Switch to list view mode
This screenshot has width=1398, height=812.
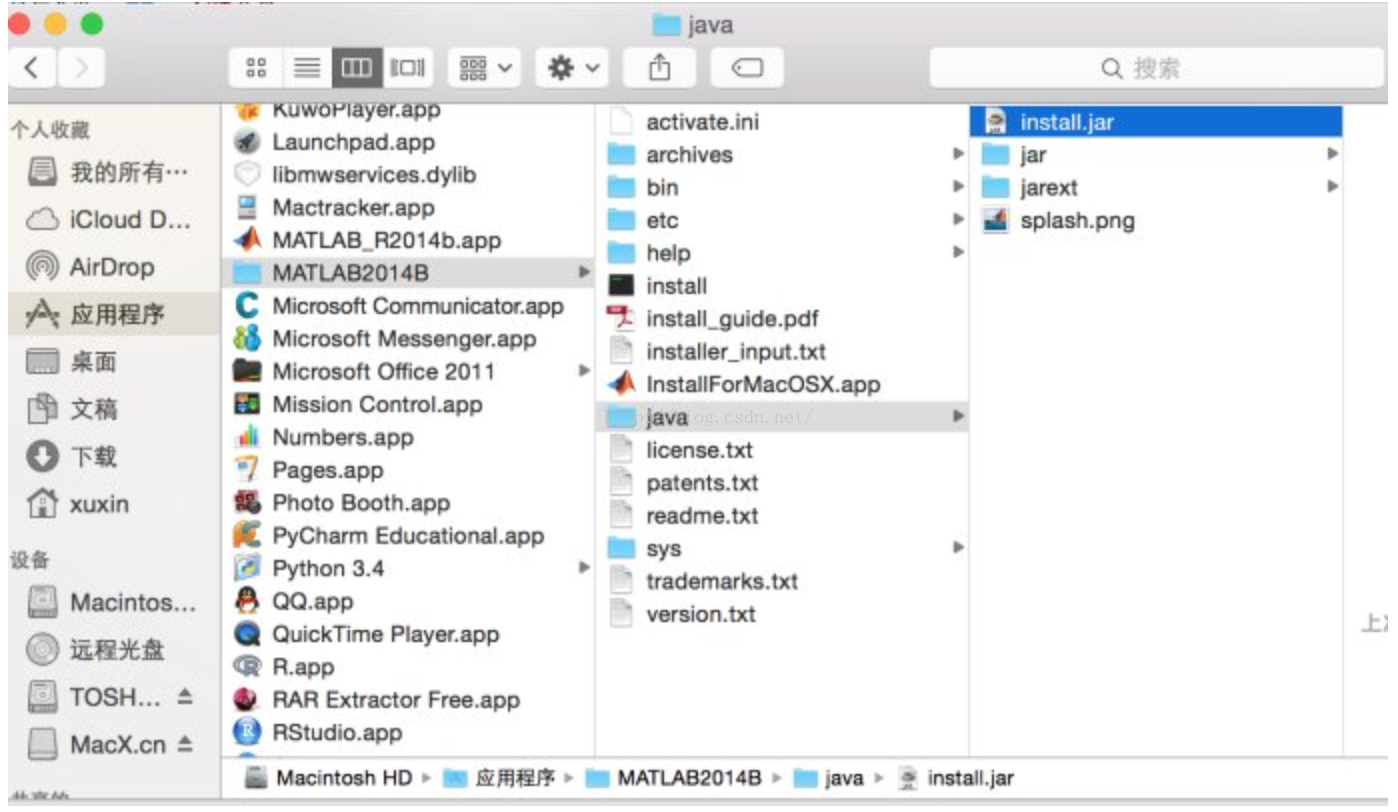coord(307,68)
